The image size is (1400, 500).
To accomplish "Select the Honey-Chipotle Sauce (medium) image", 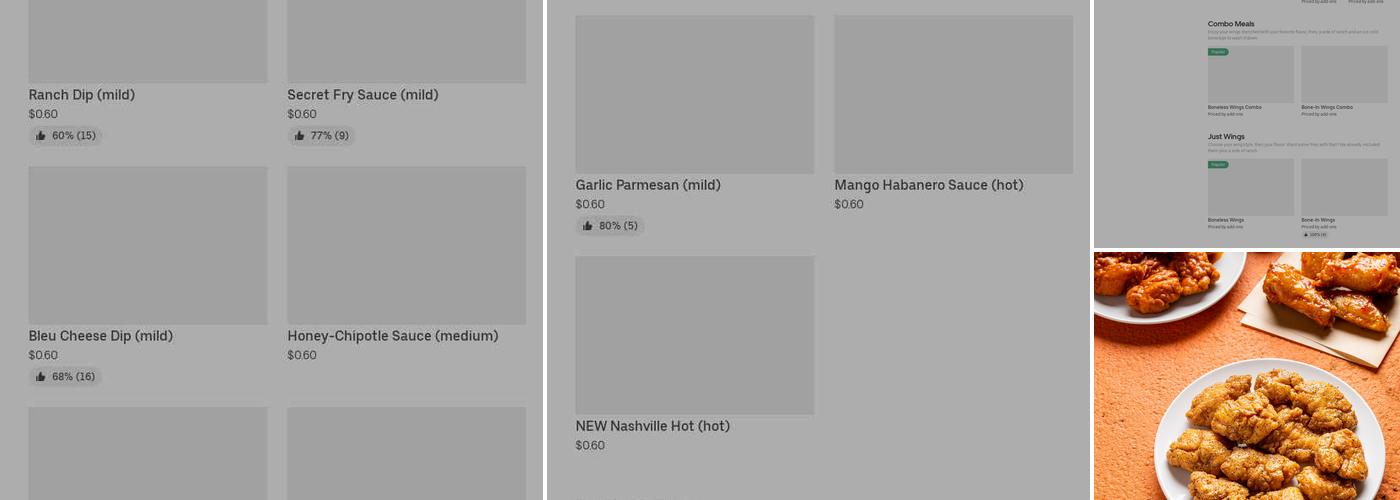I will pyautogui.click(x=406, y=245).
